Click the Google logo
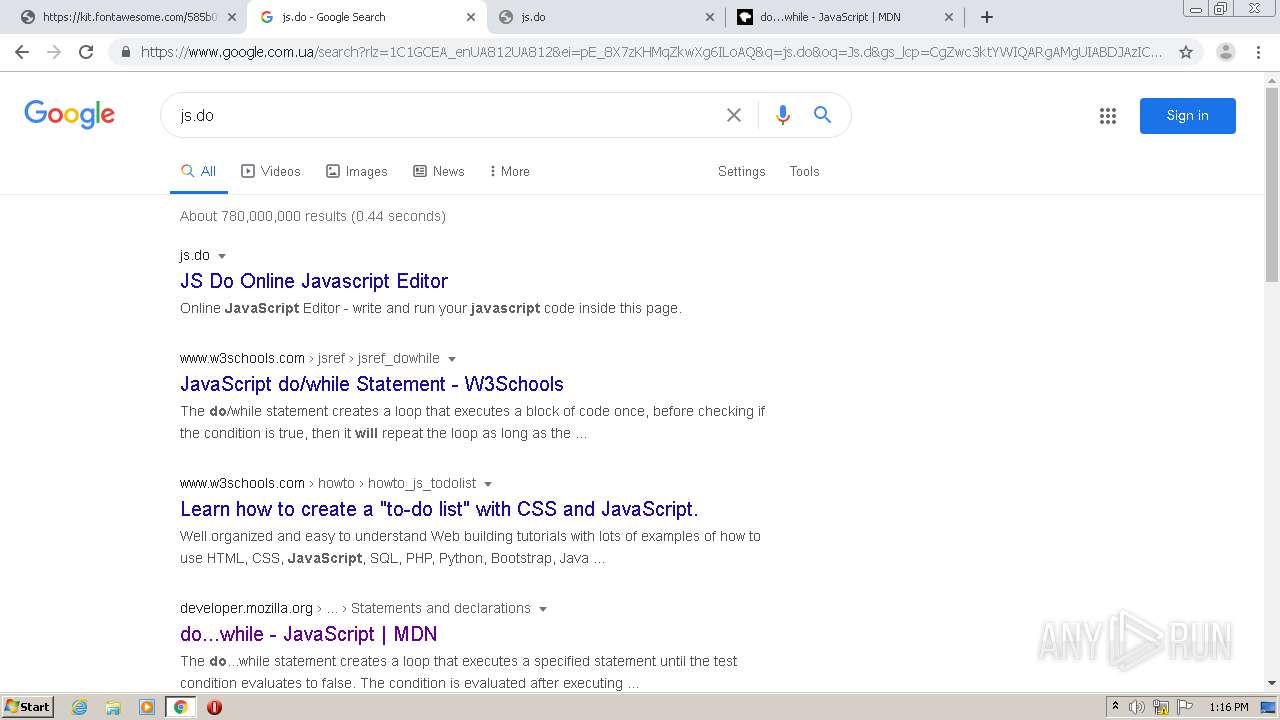The width and height of the screenshot is (1280, 720). pyautogui.click(x=70, y=114)
